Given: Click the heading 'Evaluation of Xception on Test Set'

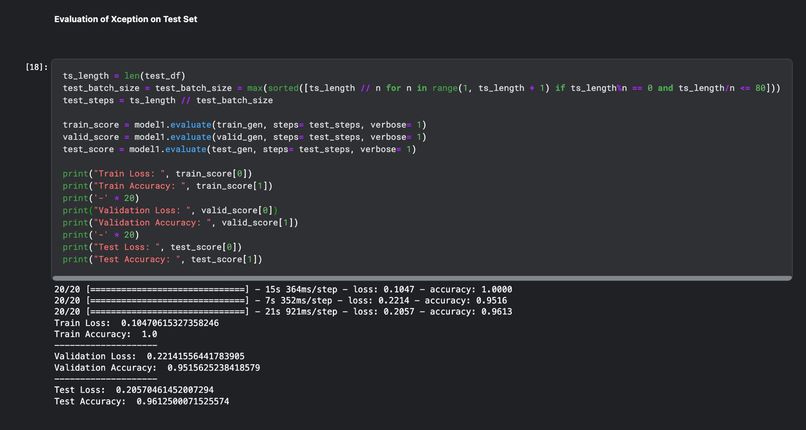Looking at the screenshot, I should click(125, 19).
